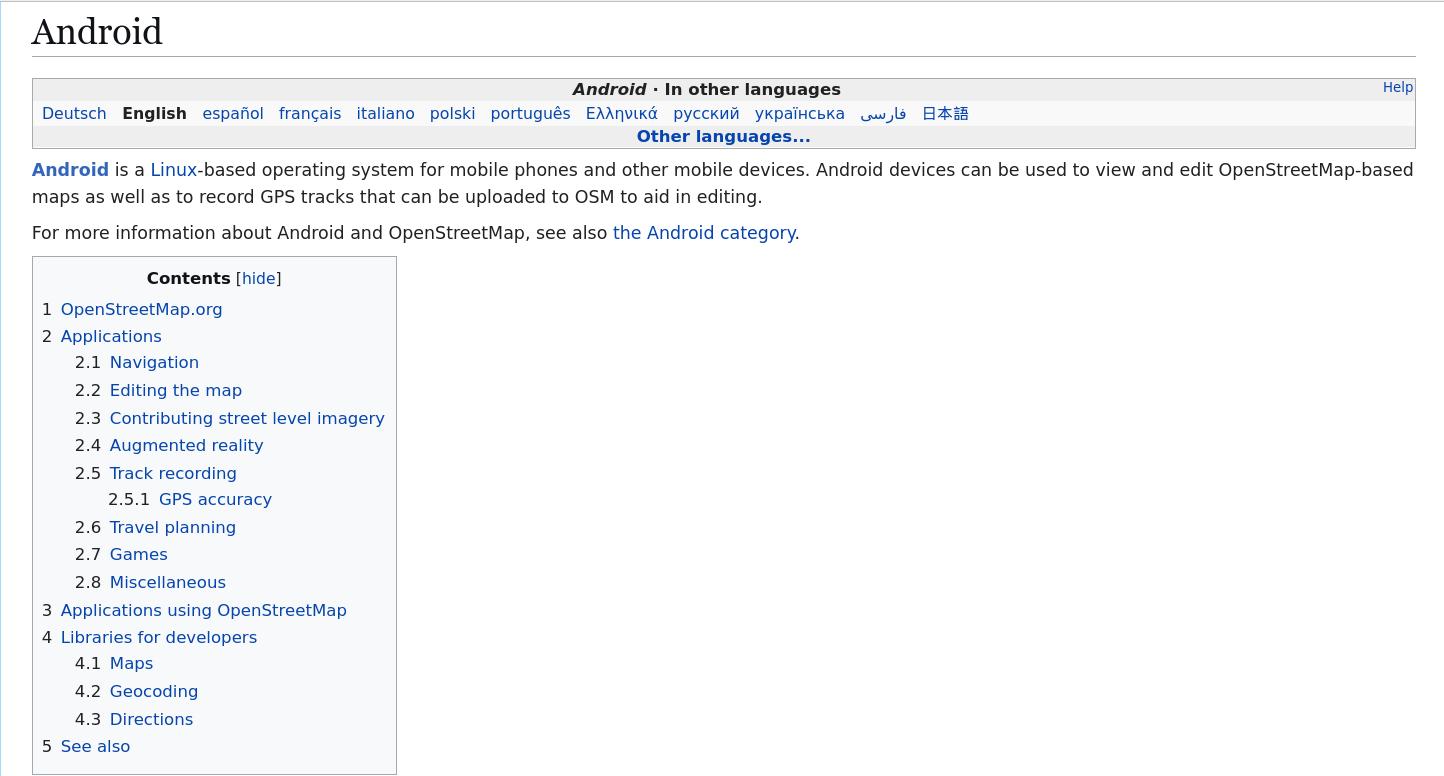Switch to the français language version
Image resolution: width=1444 pixels, height=776 pixels.
point(310,114)
